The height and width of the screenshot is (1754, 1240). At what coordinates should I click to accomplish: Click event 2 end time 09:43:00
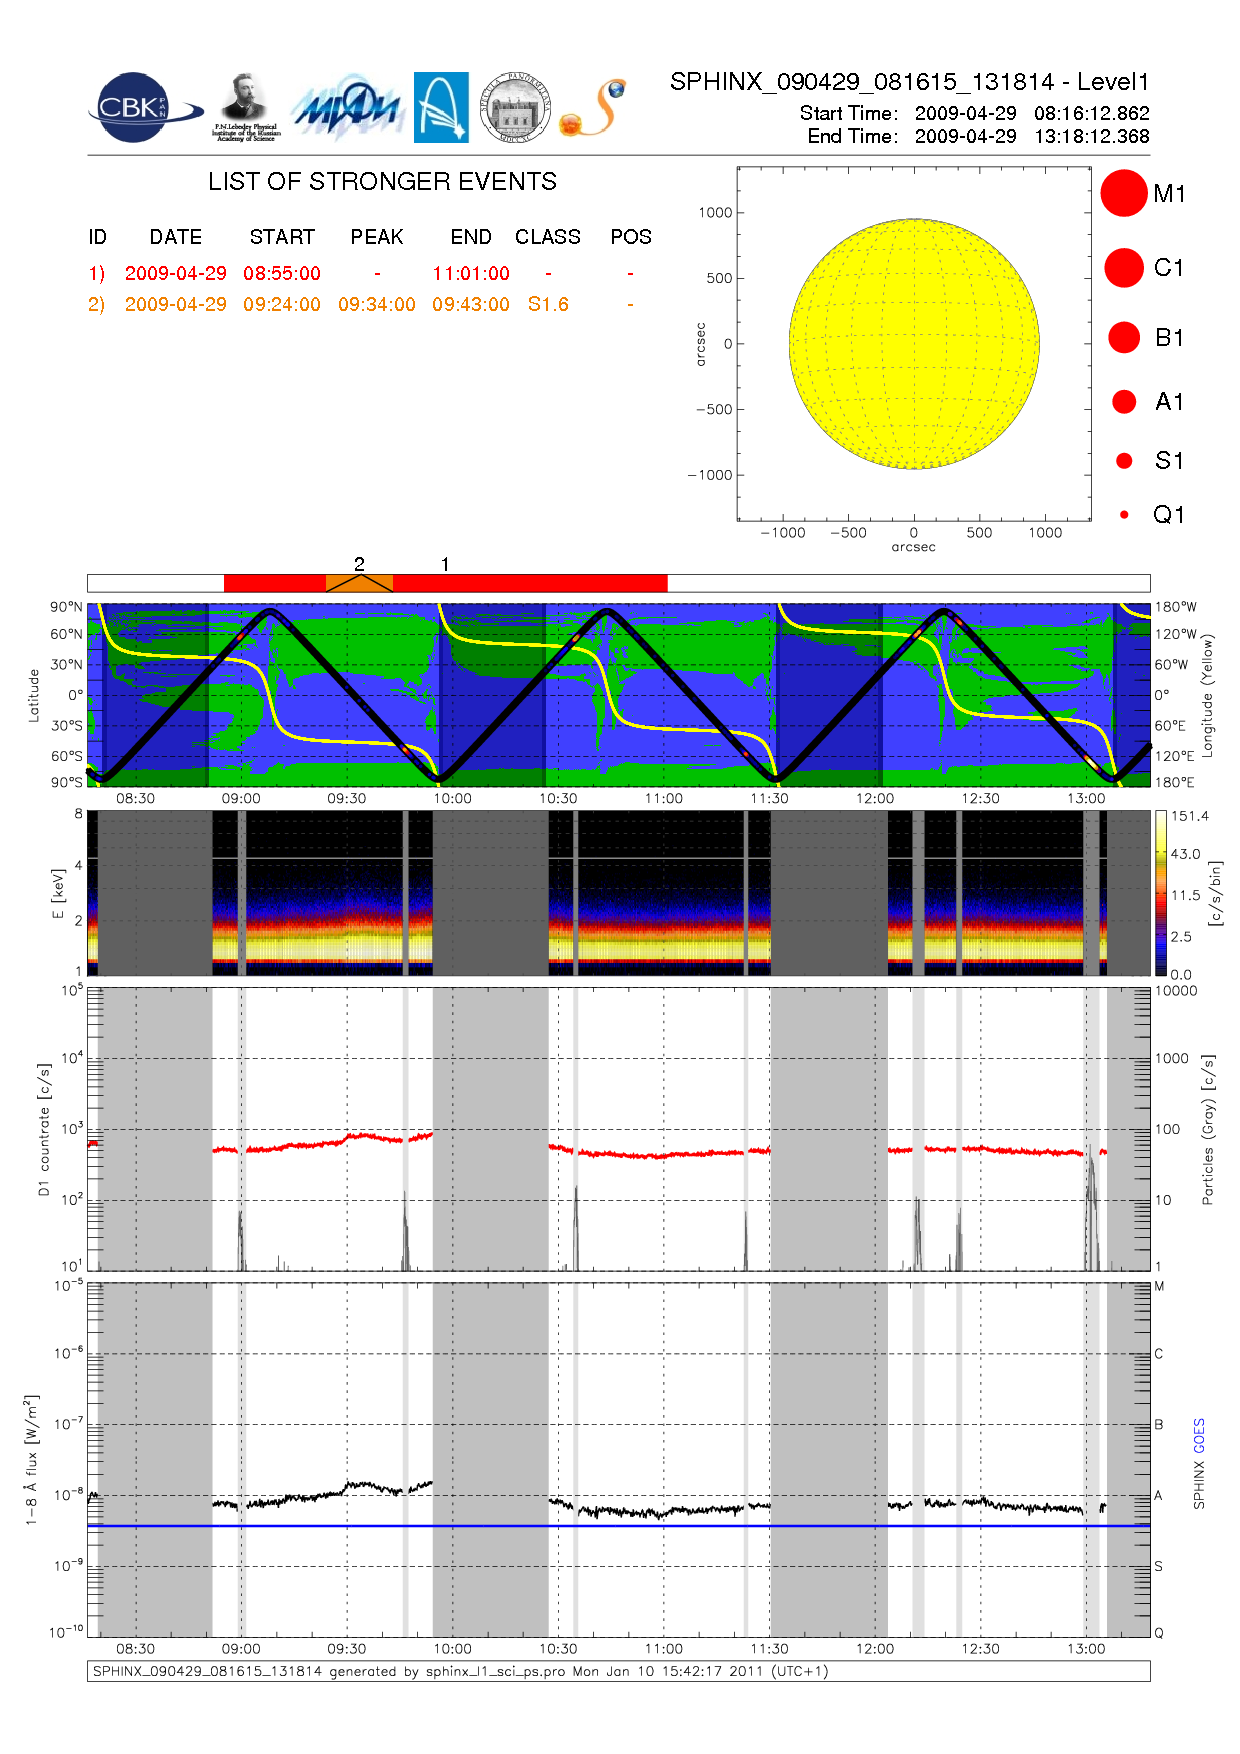[471, 304]
